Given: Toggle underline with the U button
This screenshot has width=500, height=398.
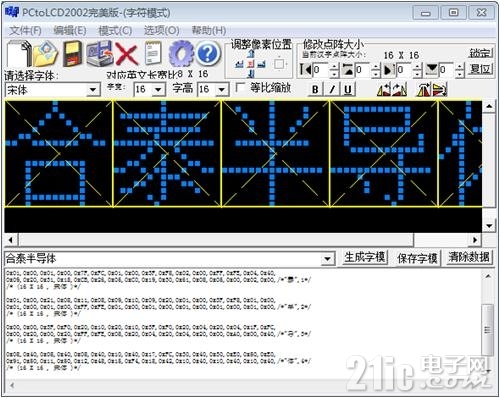Looking at the screenshot, I should click(348, 89).
